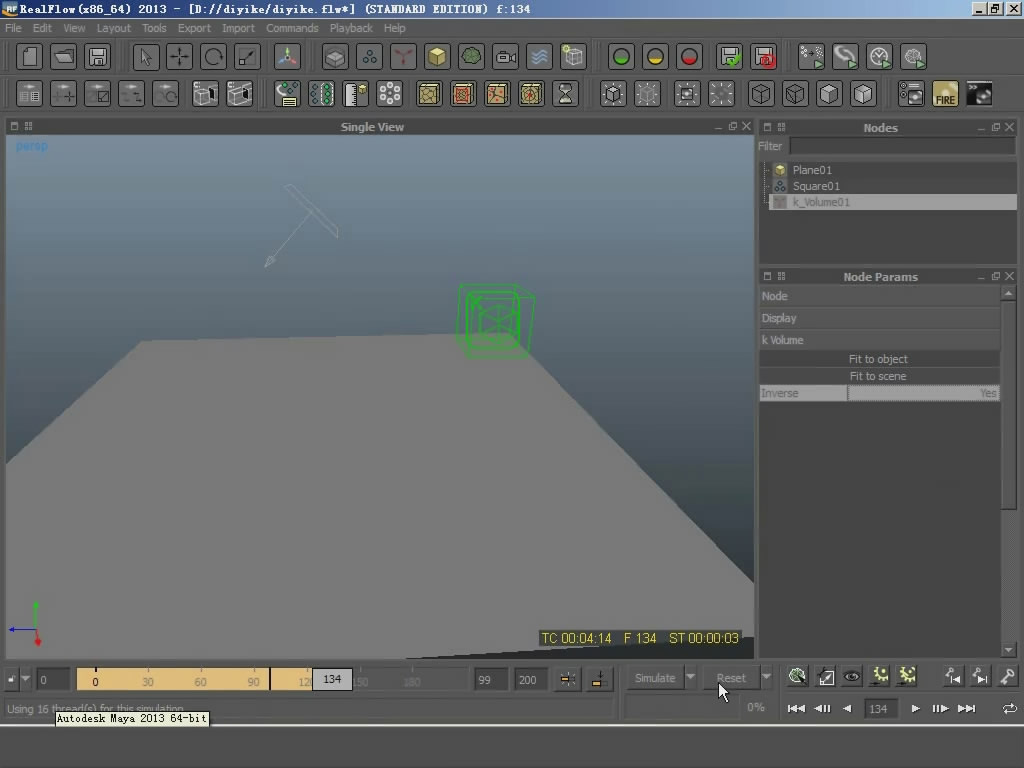Click the Simulate button
The width and height of the screenshot is (1024, 768).
[x=654, y=678]
